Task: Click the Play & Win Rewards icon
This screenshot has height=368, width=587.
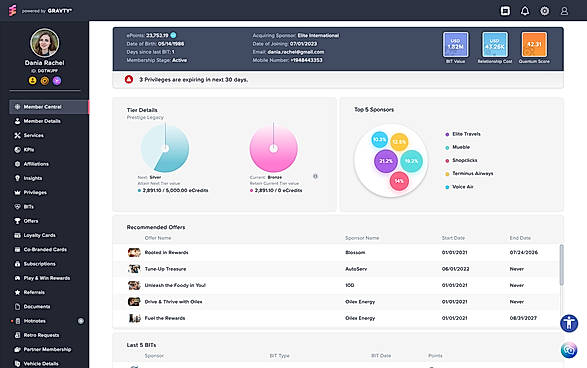Action: tap(17, 278)
